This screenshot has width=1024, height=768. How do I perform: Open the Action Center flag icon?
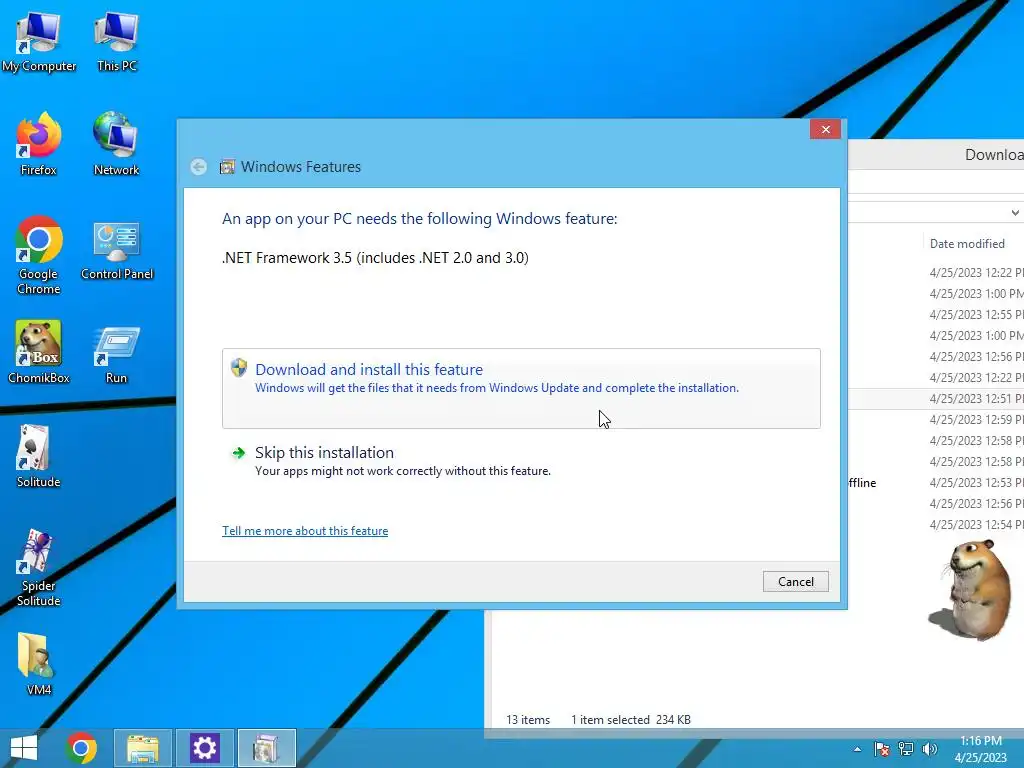882,749
